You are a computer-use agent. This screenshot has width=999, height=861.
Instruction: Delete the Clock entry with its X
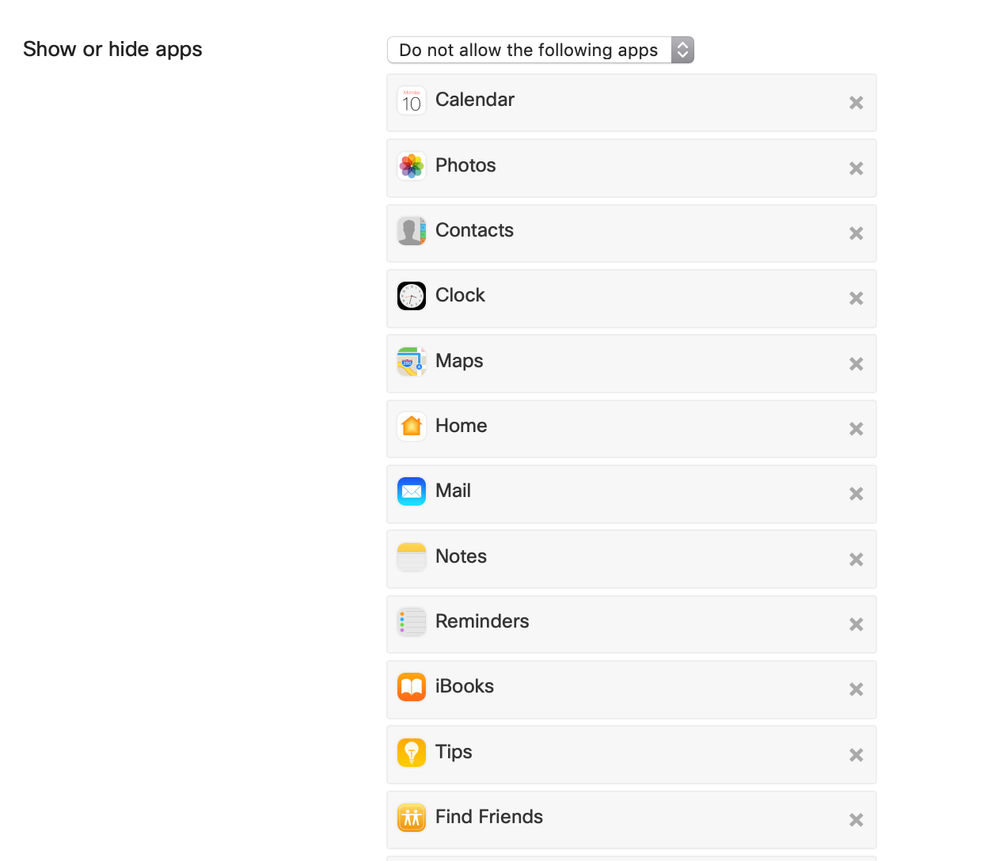(856, 298)
